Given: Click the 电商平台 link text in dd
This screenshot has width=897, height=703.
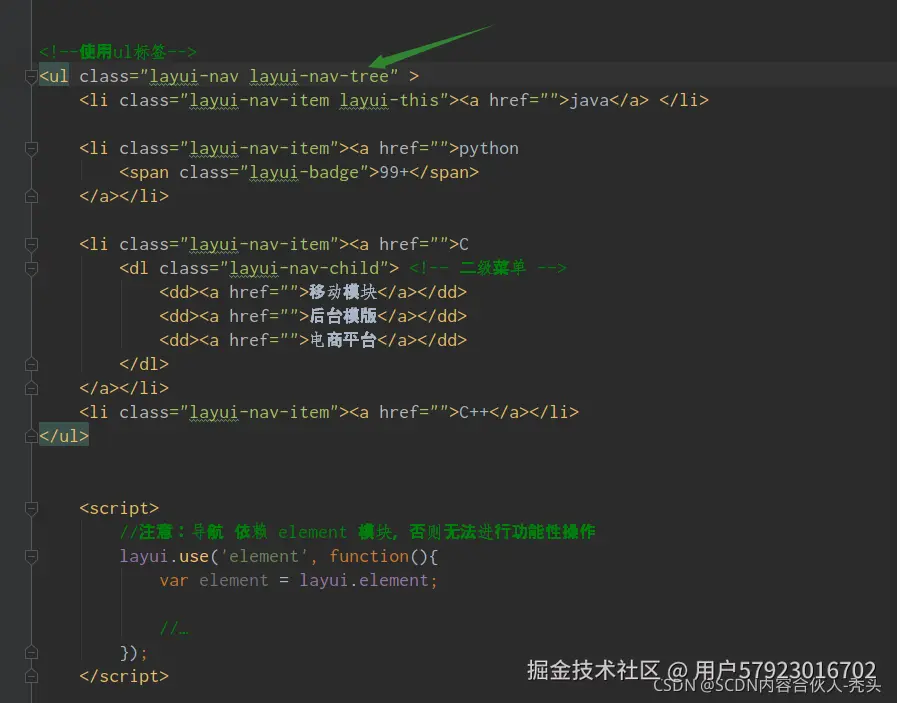Looking at the screenshot, I should (343, 340).
